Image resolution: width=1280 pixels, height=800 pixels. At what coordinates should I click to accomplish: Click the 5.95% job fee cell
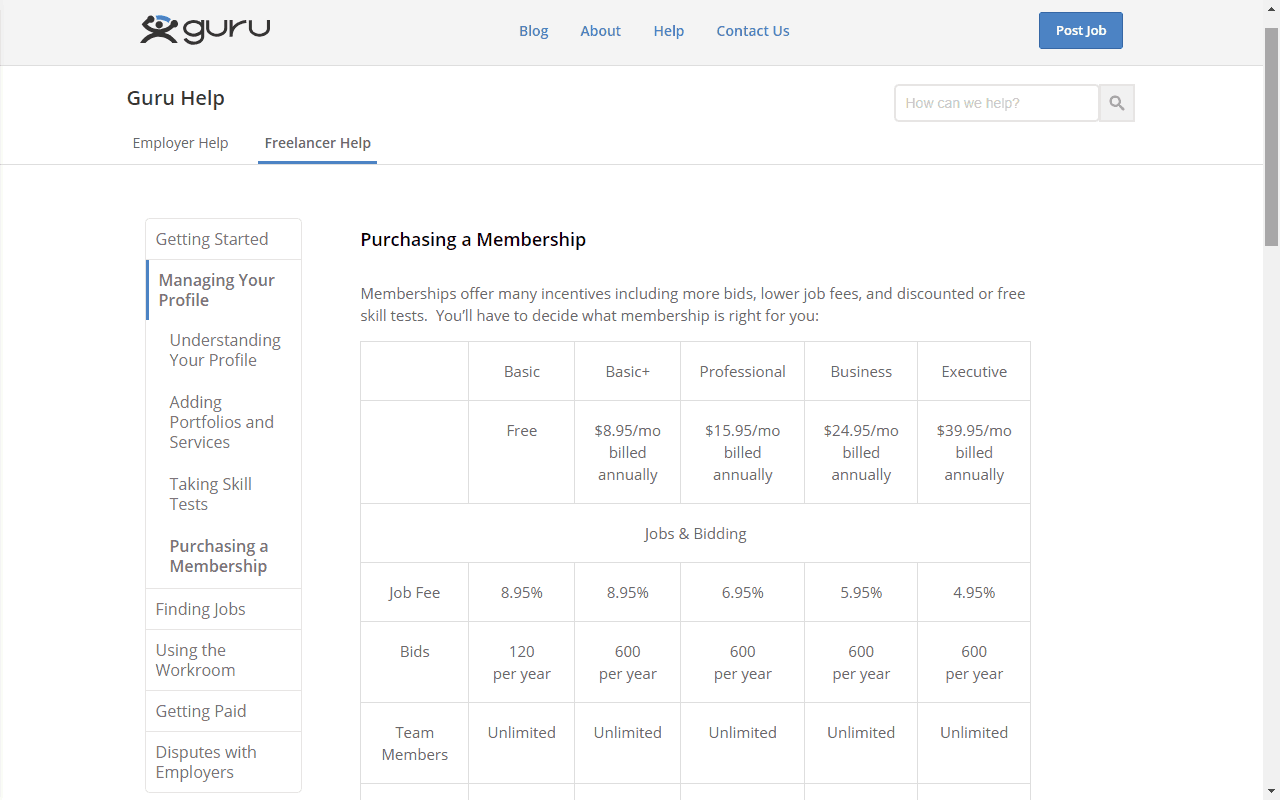[861, 592]
